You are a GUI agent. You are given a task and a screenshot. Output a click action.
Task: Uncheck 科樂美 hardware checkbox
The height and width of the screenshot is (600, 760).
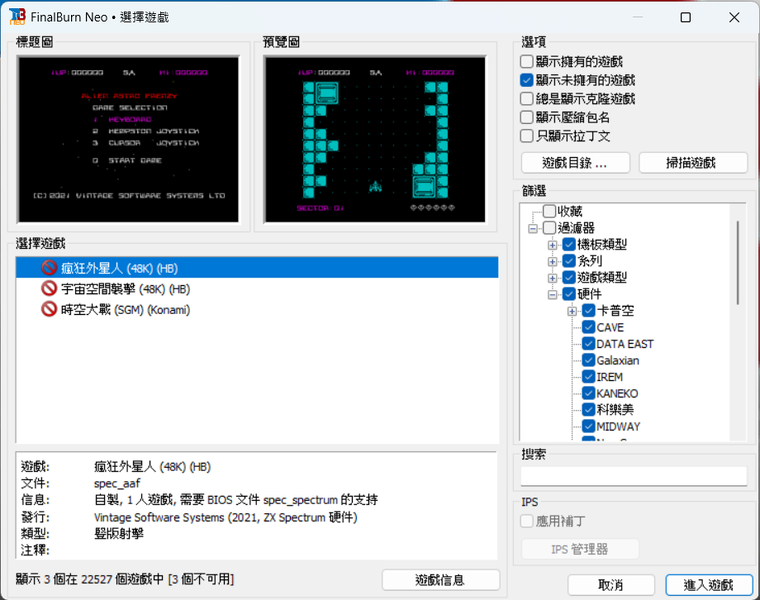(588, 410)
